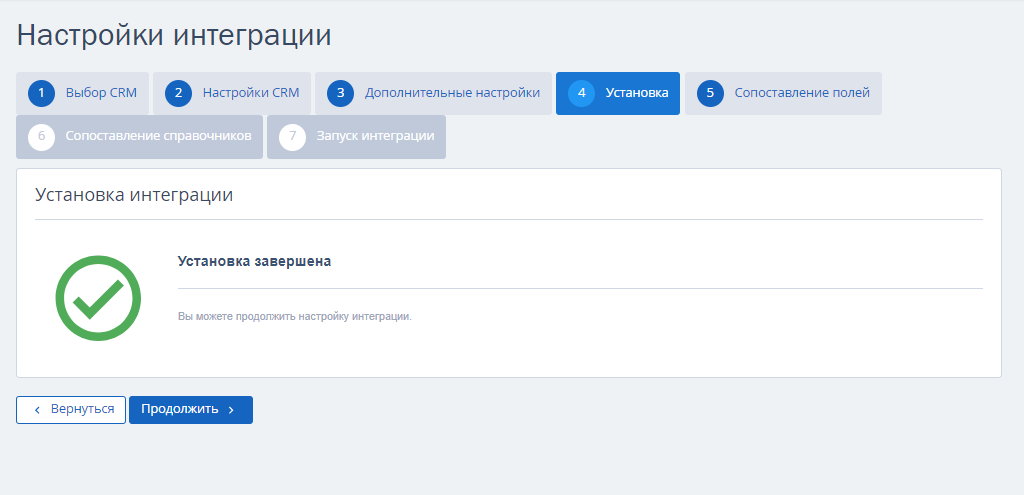Open the Запуск интеграции step tab
This screenshot has height=495, width=1024.
[356, 137]
